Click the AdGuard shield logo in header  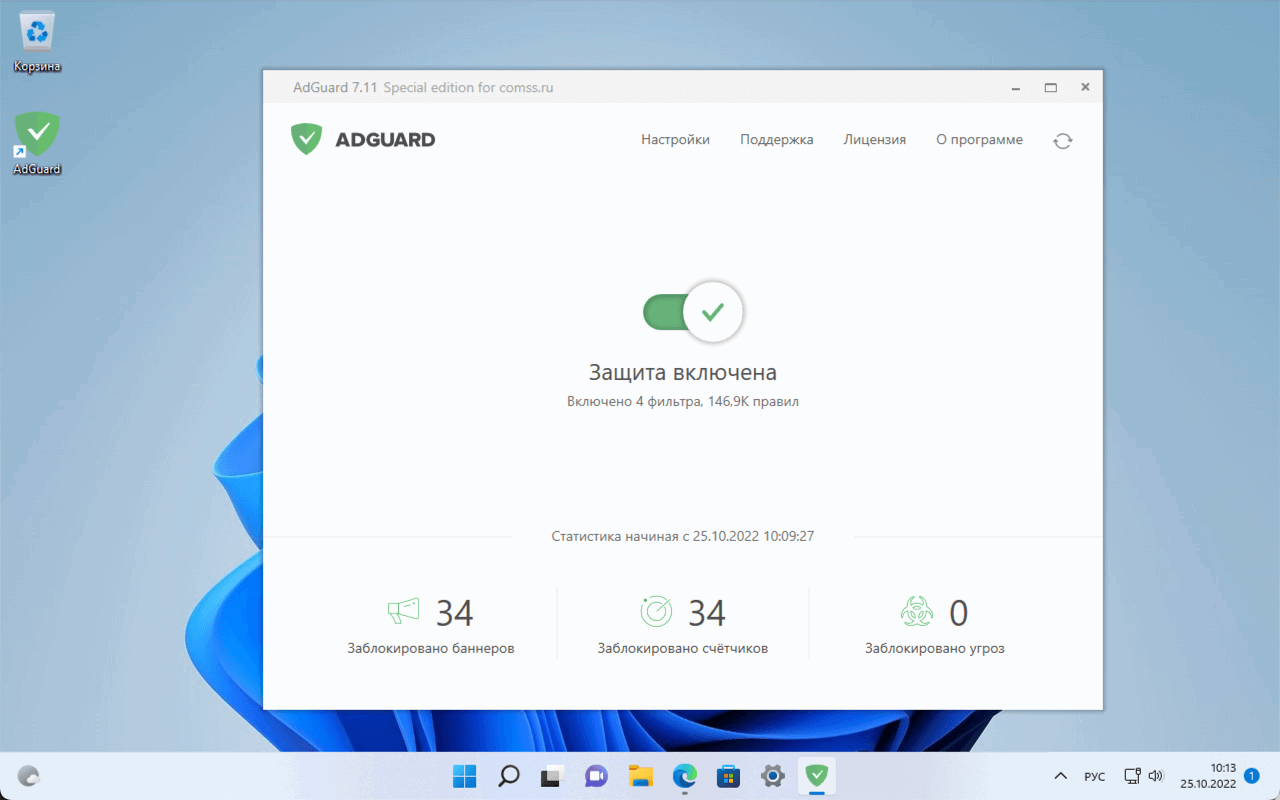(306, 139)
